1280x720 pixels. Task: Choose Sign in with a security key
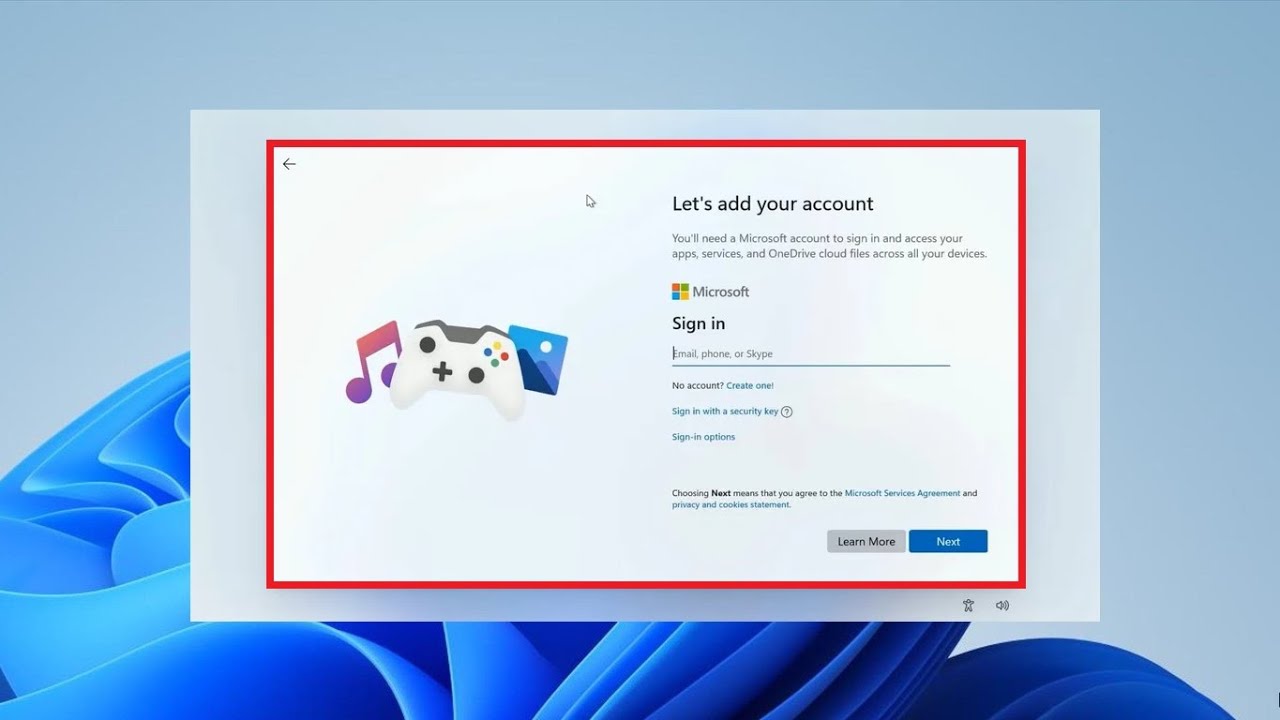coord(725,411)
